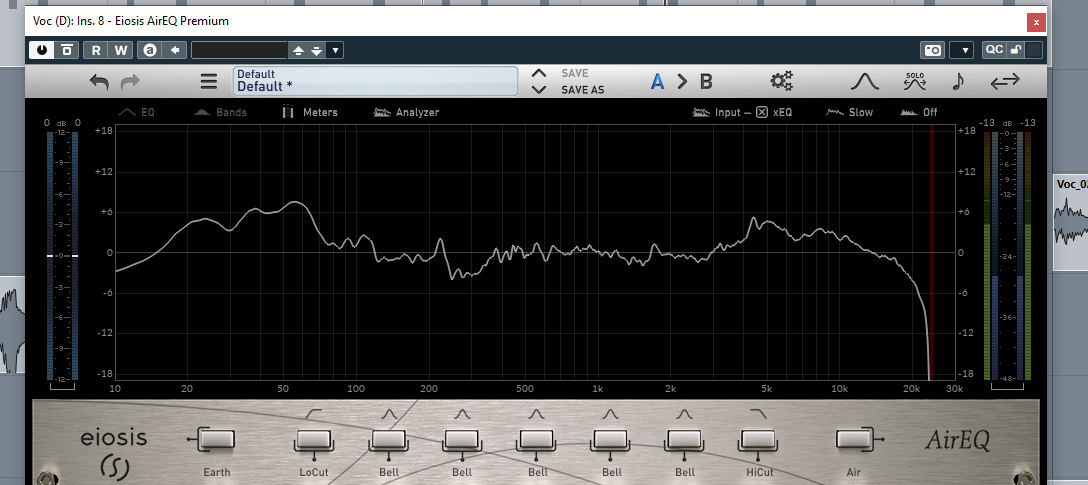Click the SAVE AS preset button
Image resolution: width=1088 pixels, height=485 pixels.
(583, 90)
